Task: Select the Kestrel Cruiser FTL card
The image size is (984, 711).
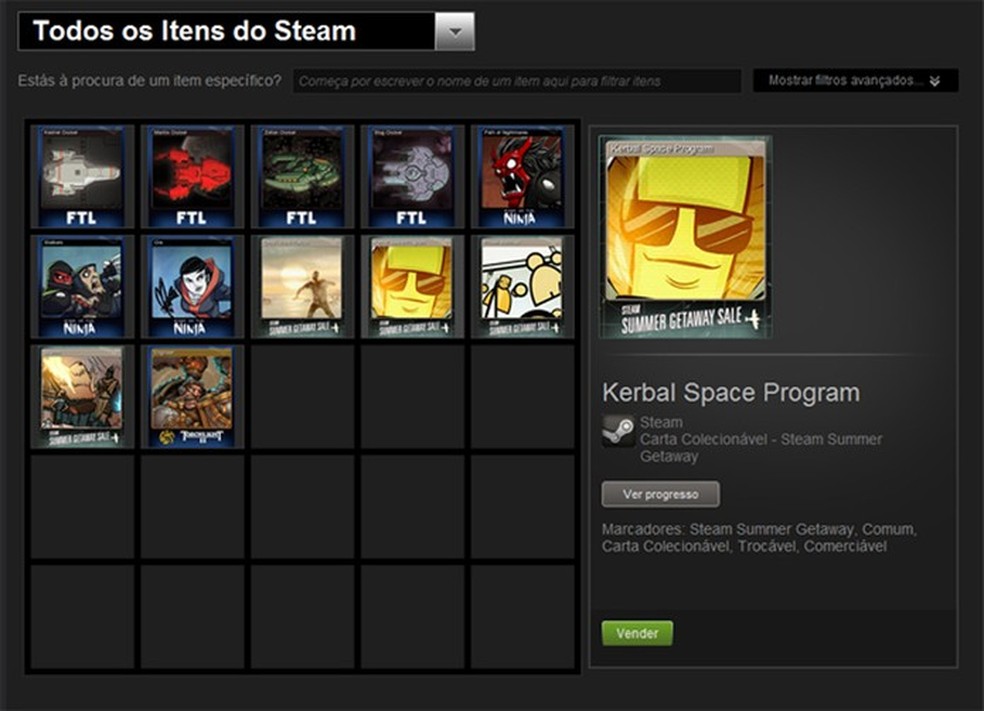Action: 82,178
